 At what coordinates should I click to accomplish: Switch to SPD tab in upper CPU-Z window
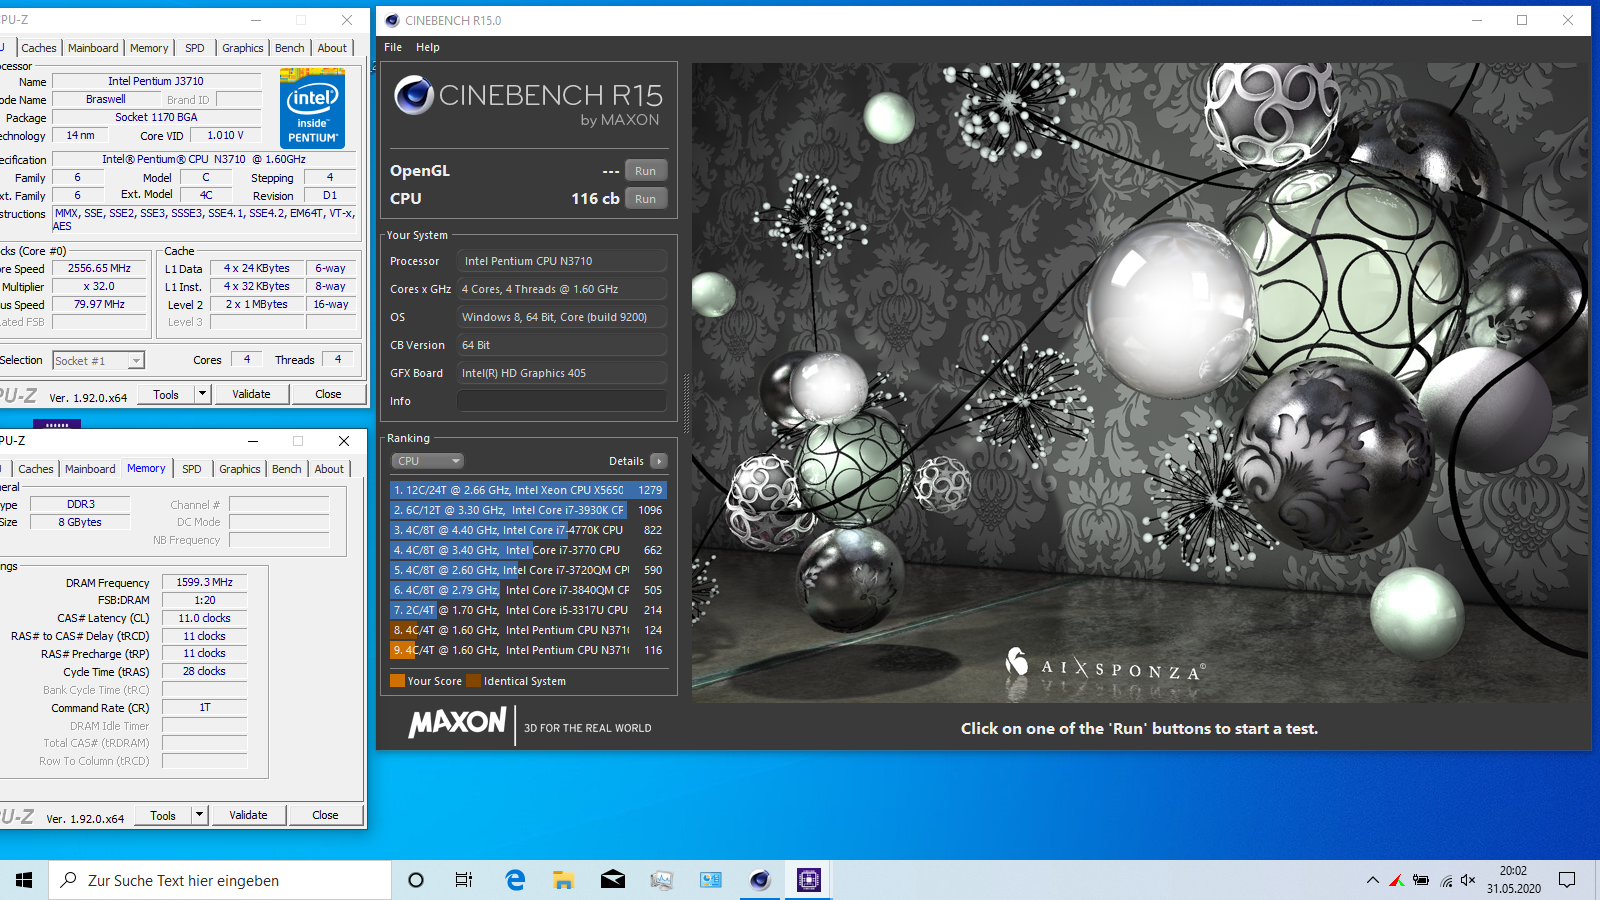click(195, 48)
